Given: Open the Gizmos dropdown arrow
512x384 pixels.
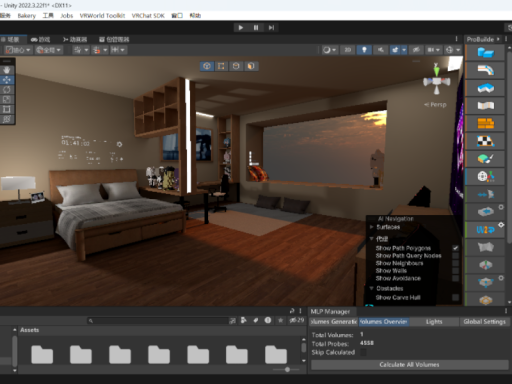Looking at the screenshot, I should coord(458,50).
